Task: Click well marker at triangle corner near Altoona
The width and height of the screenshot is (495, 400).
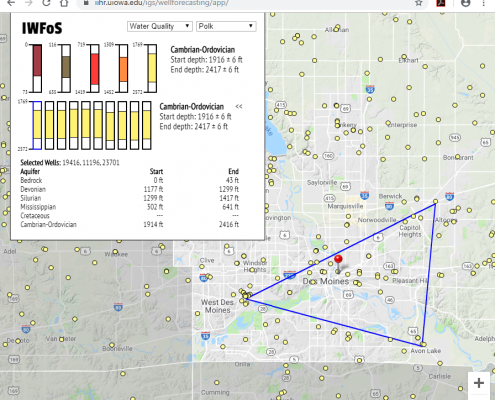Action: (435, 202)
